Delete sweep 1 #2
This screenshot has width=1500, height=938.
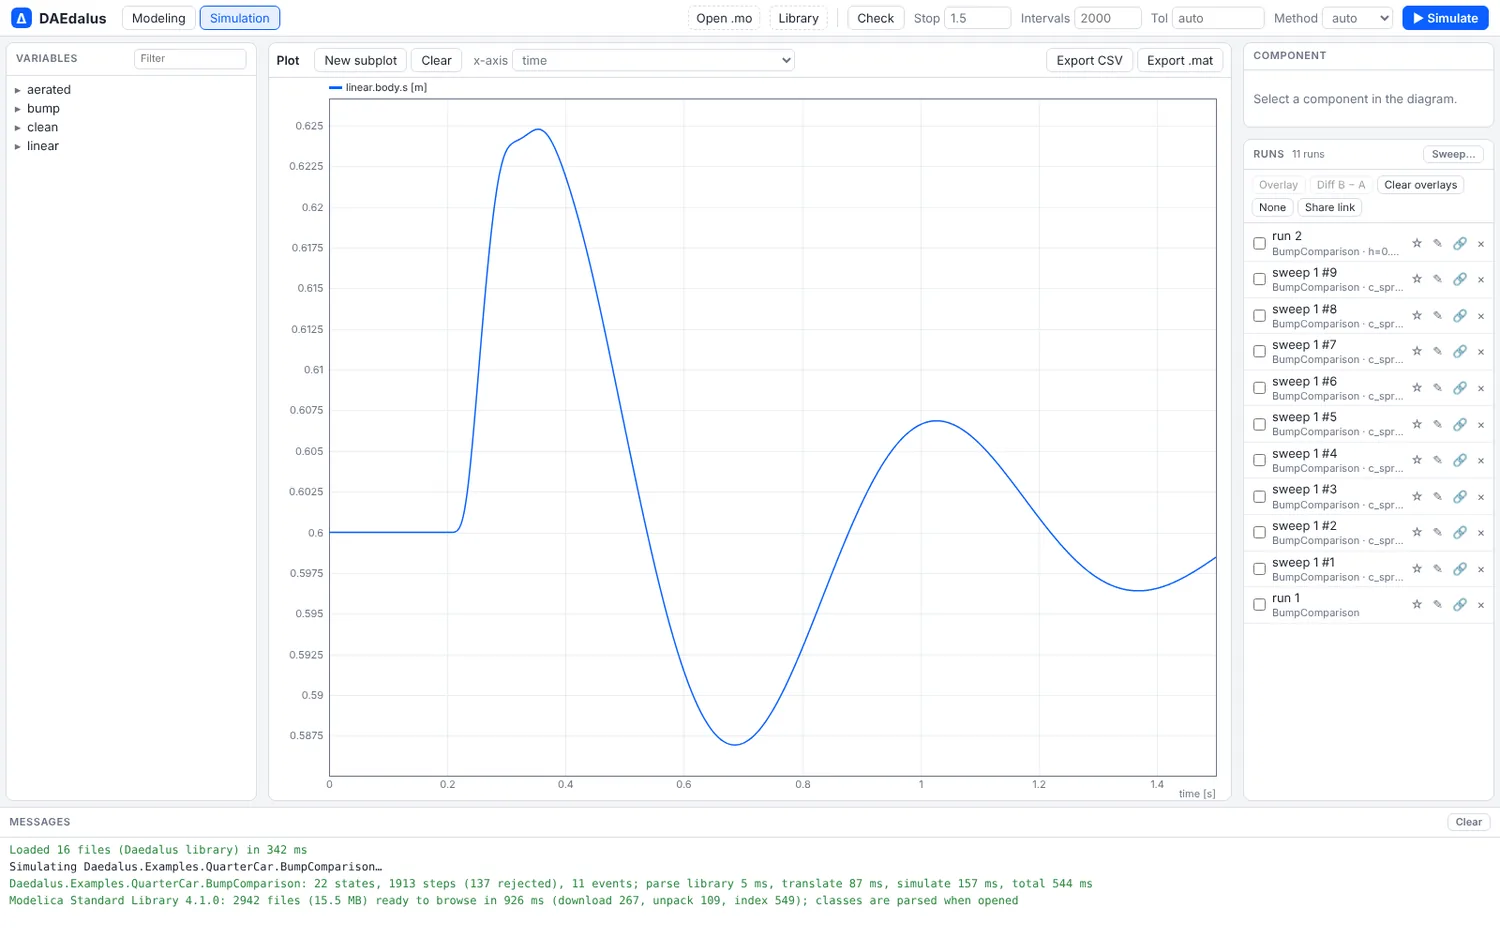1481,533
